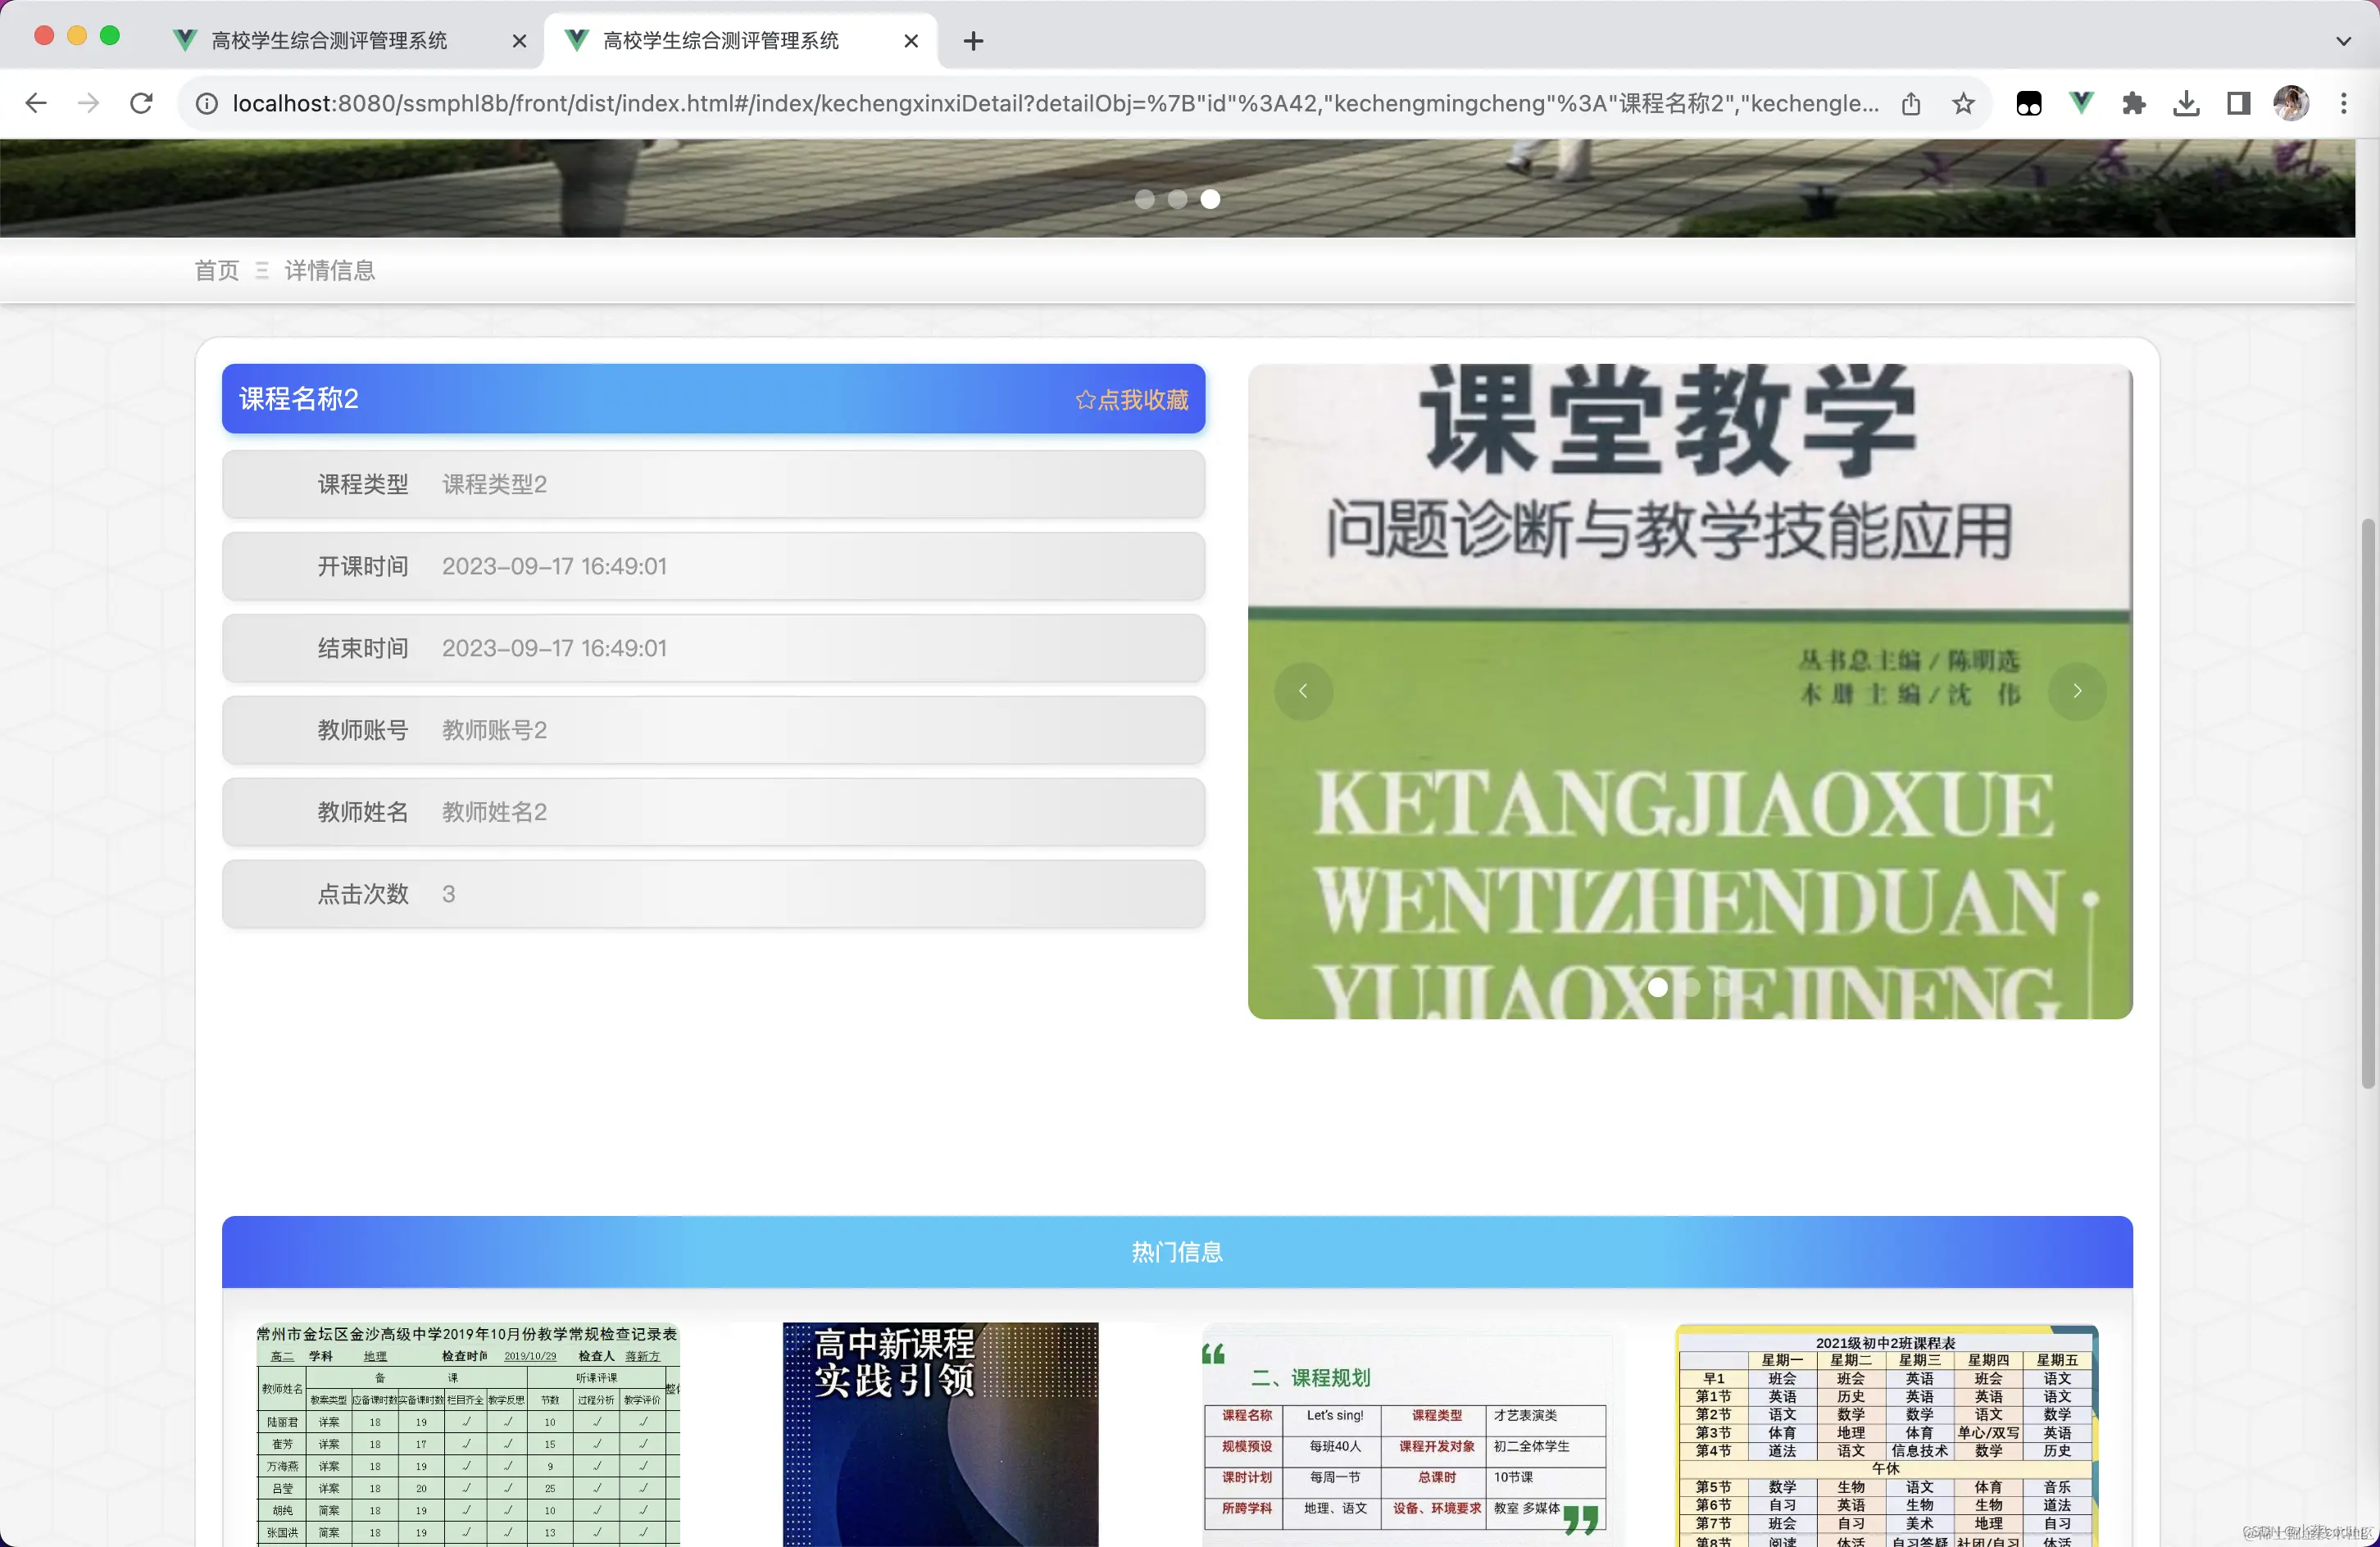This screenshot has height=1547, width=2380.
Task: Go back using the back arrow
Action: click(x=36, y=102)
